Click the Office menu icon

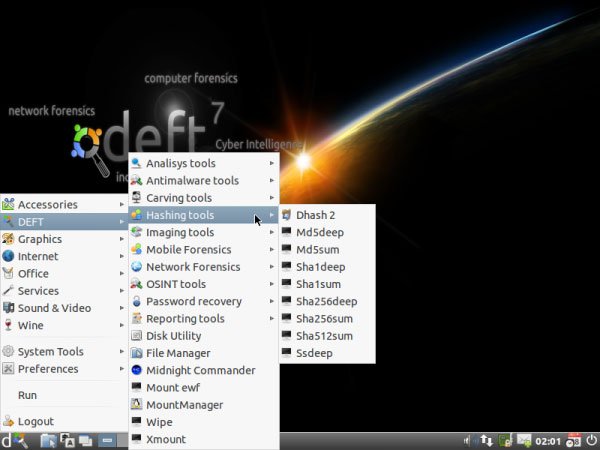pyautogui.click(x=8, y=273)
